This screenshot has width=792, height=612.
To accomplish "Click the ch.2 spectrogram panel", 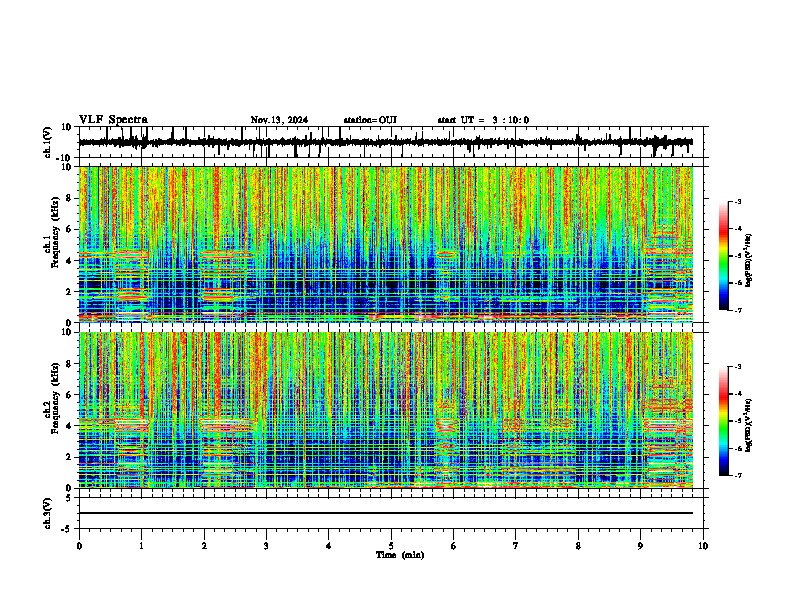I will pyautogui.click(x=386, y=410).
